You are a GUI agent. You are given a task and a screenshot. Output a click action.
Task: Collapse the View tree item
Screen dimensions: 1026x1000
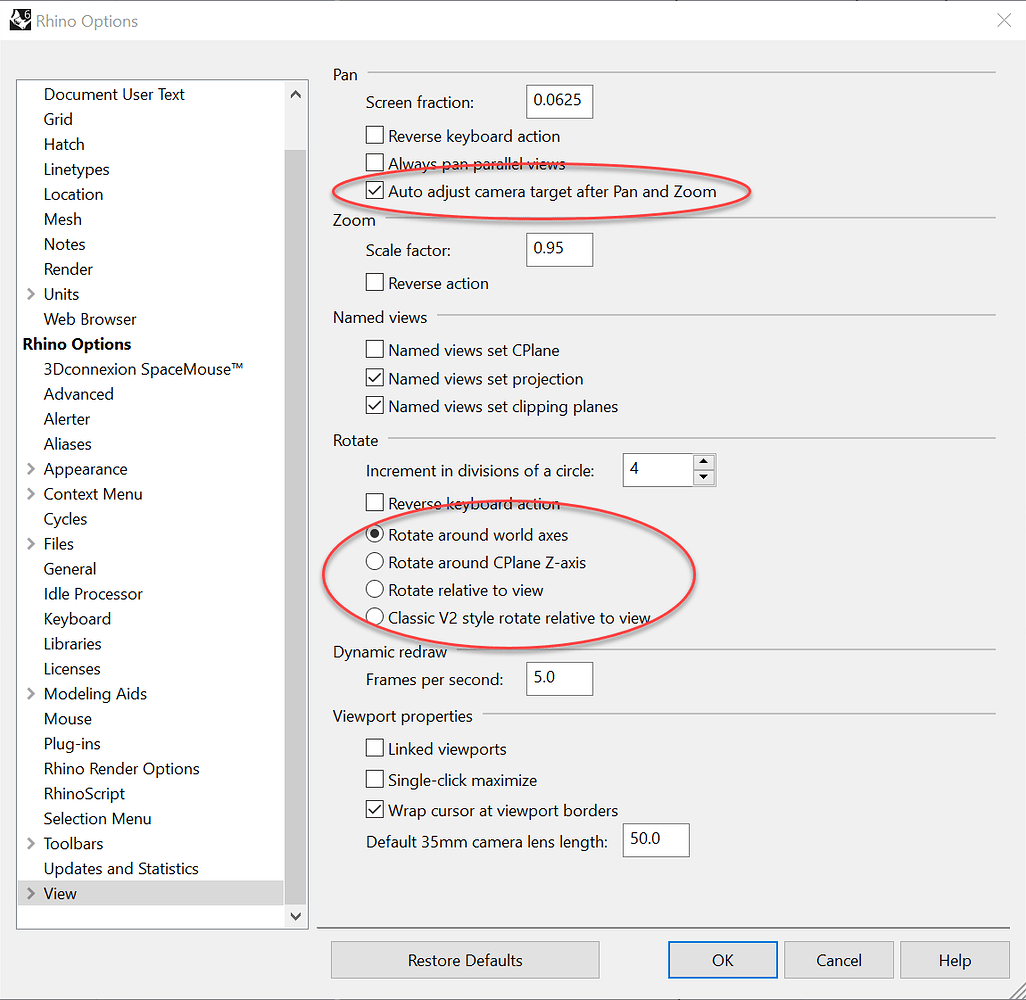pos(30,893)
